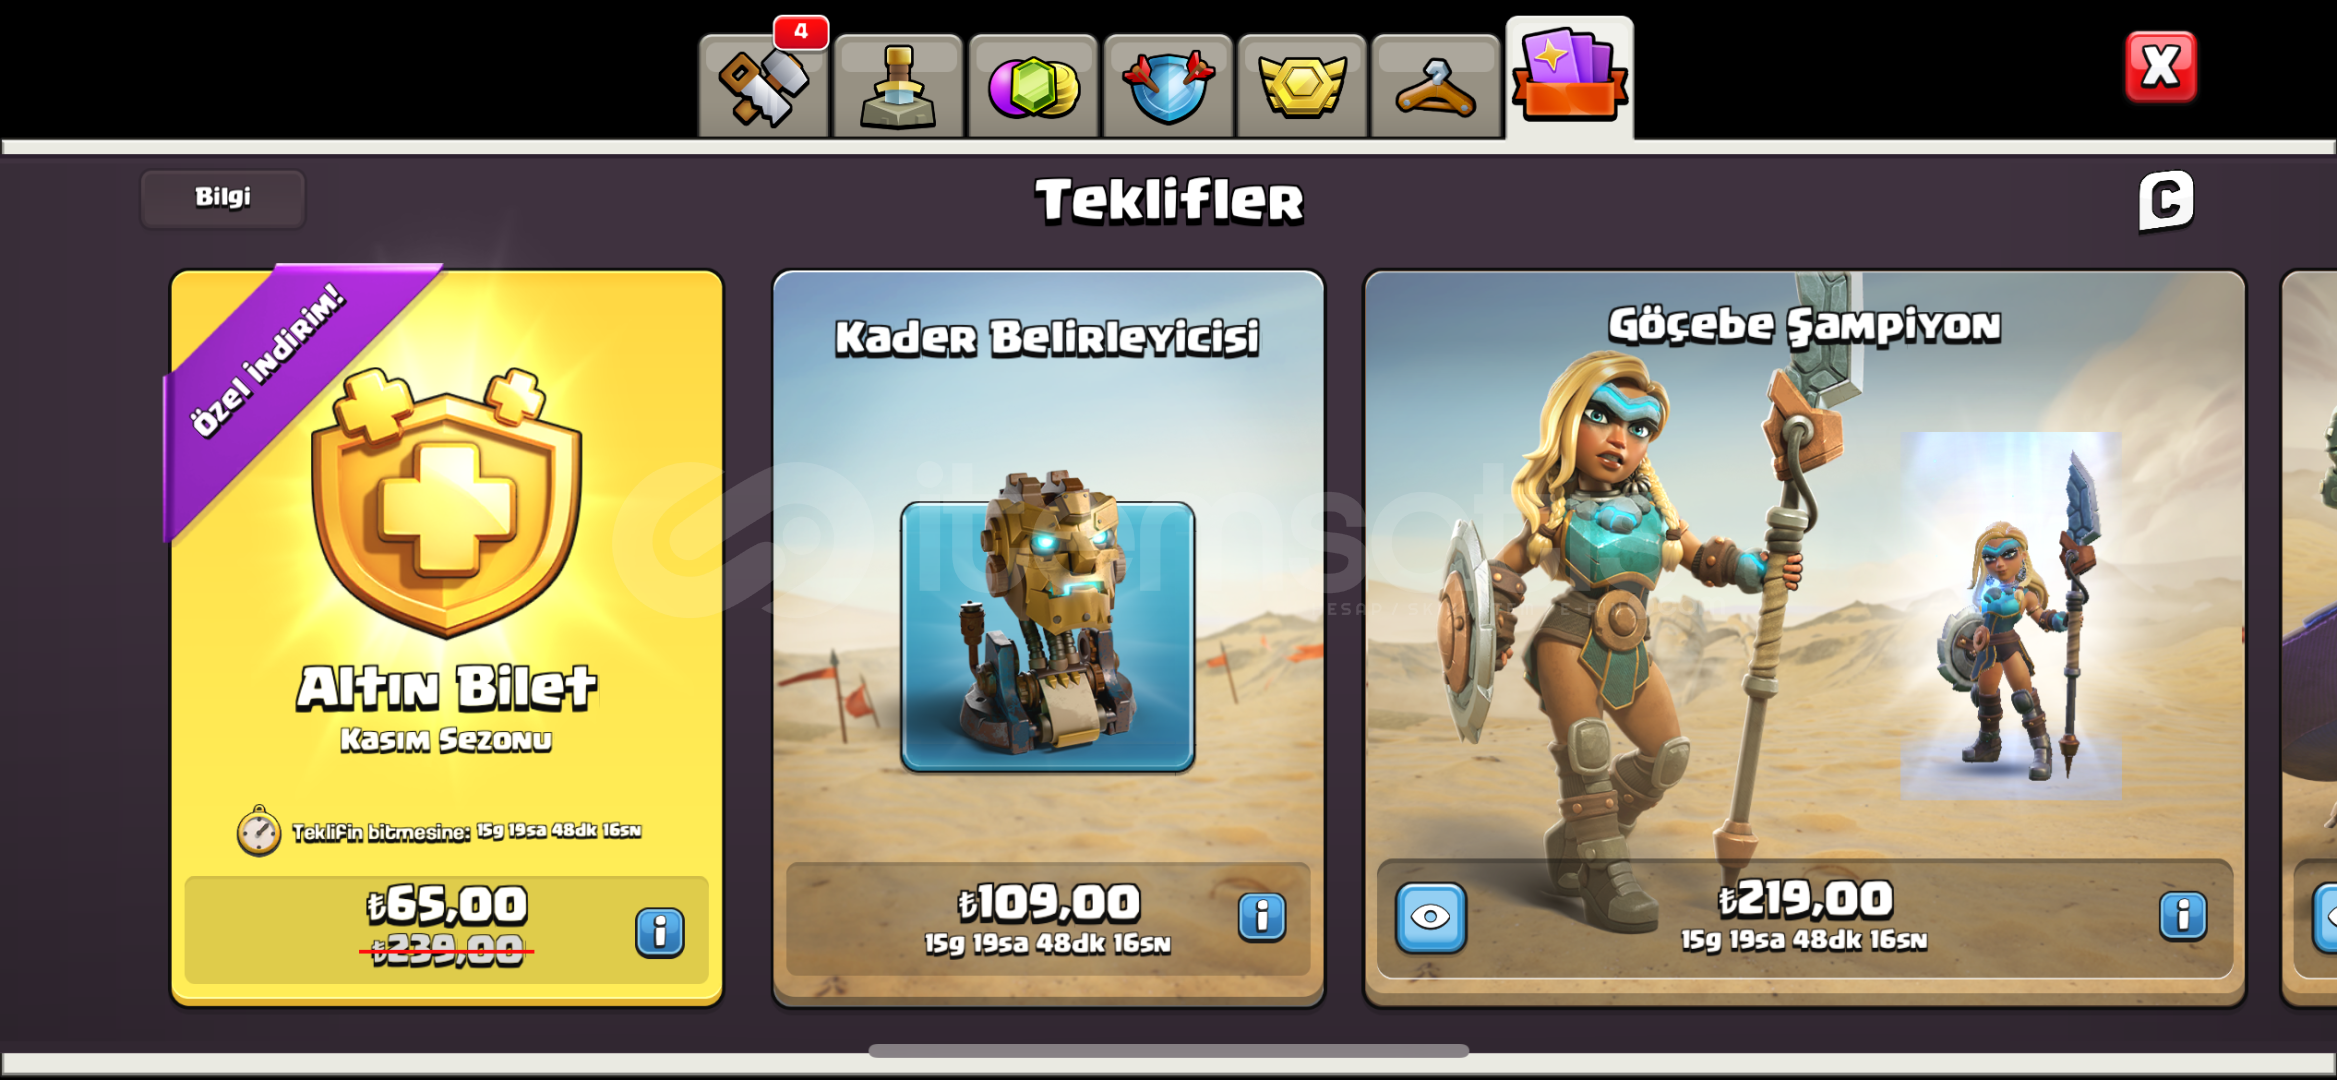This screenshot has height=1080, width=2337.
Task: Open the clothes hanger skins tab
Action: point(1436,86)
